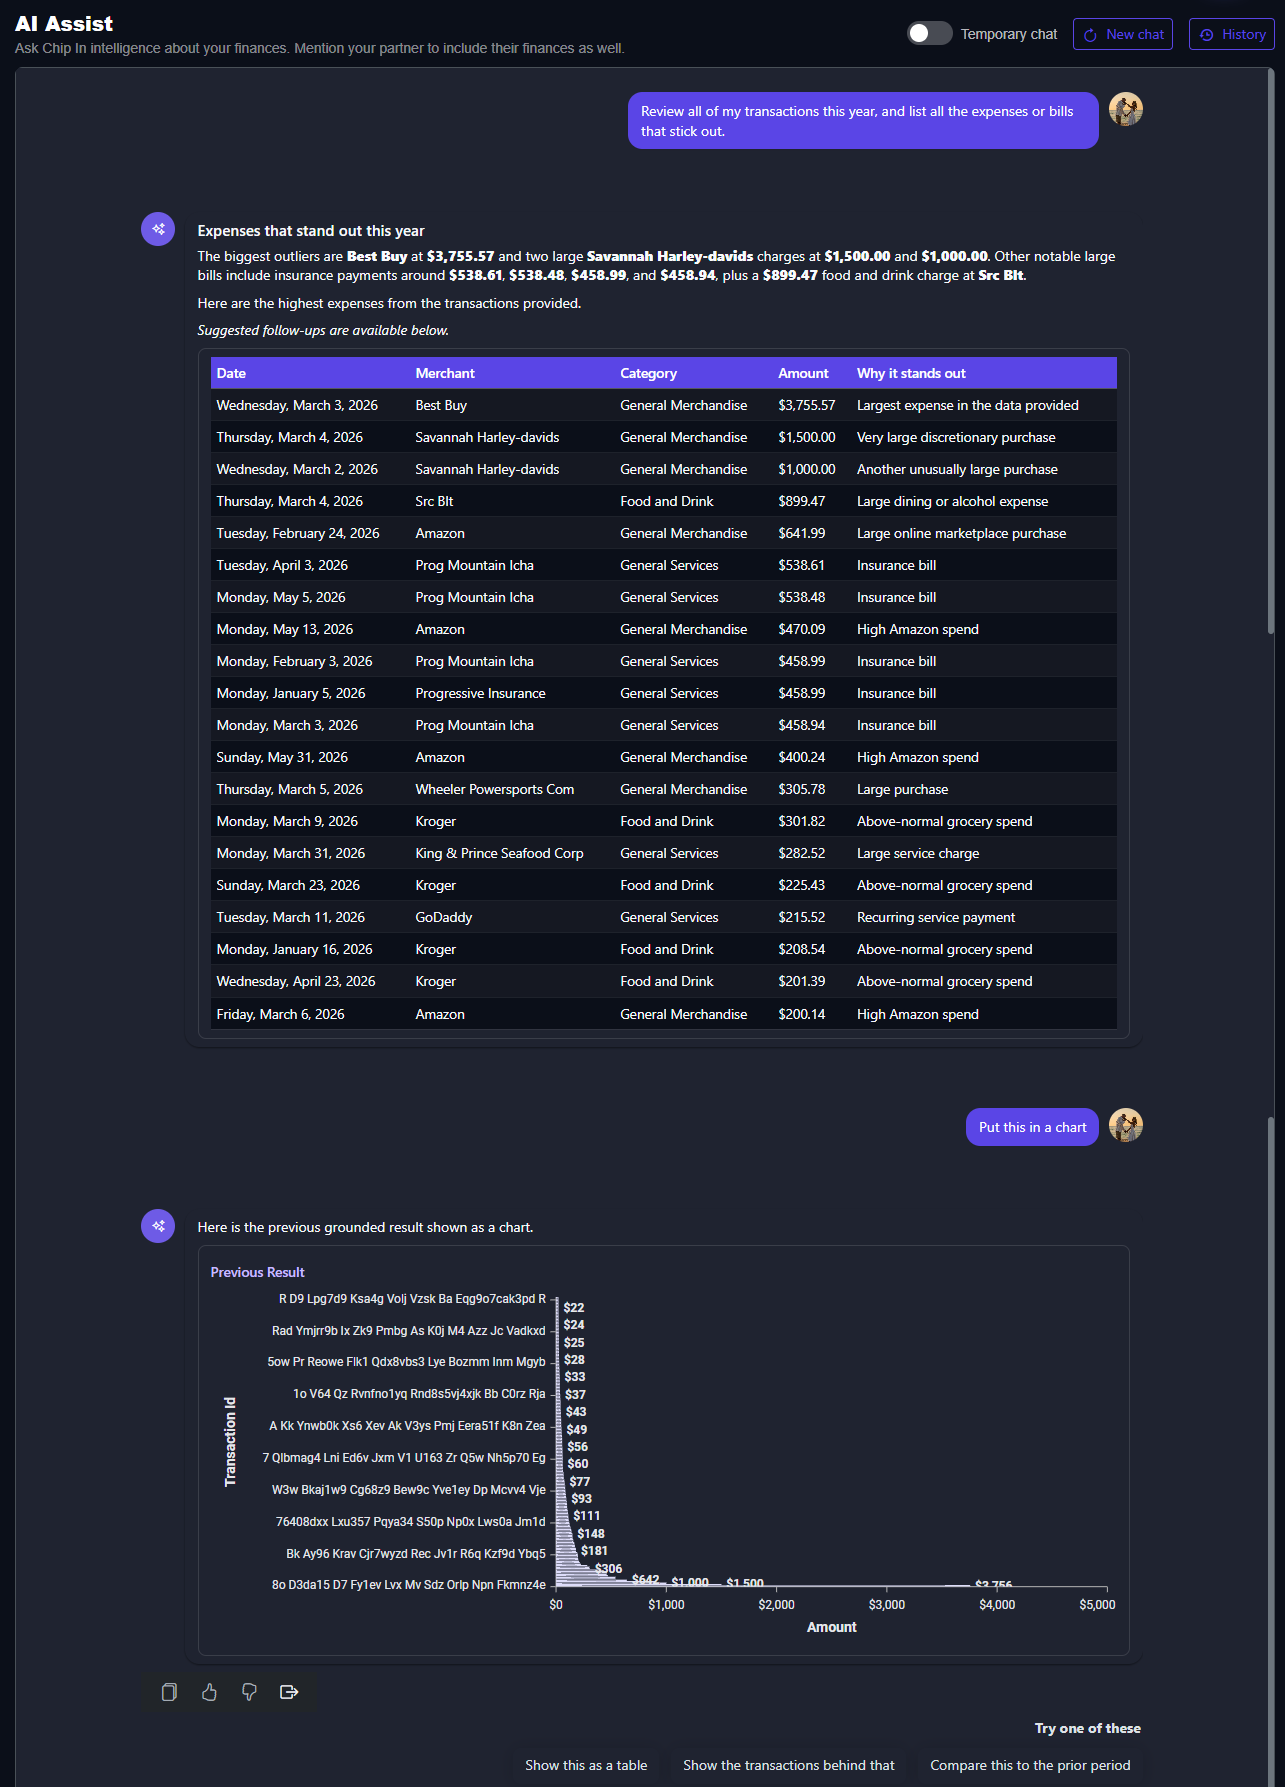The height and width of the screenshot is (1787, 1285).
Task: Click the 'Transaction Id' axis label
Action: point(230,1441)
